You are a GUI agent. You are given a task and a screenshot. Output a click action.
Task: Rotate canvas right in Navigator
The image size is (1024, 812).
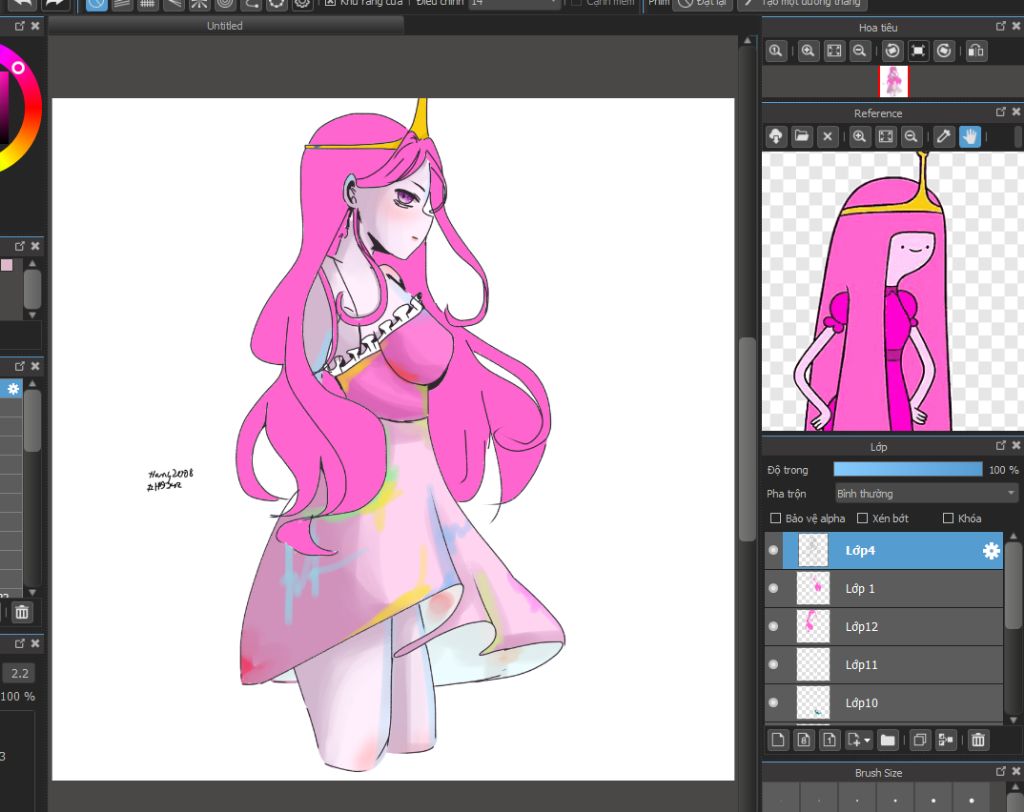[x=944, y=51]
